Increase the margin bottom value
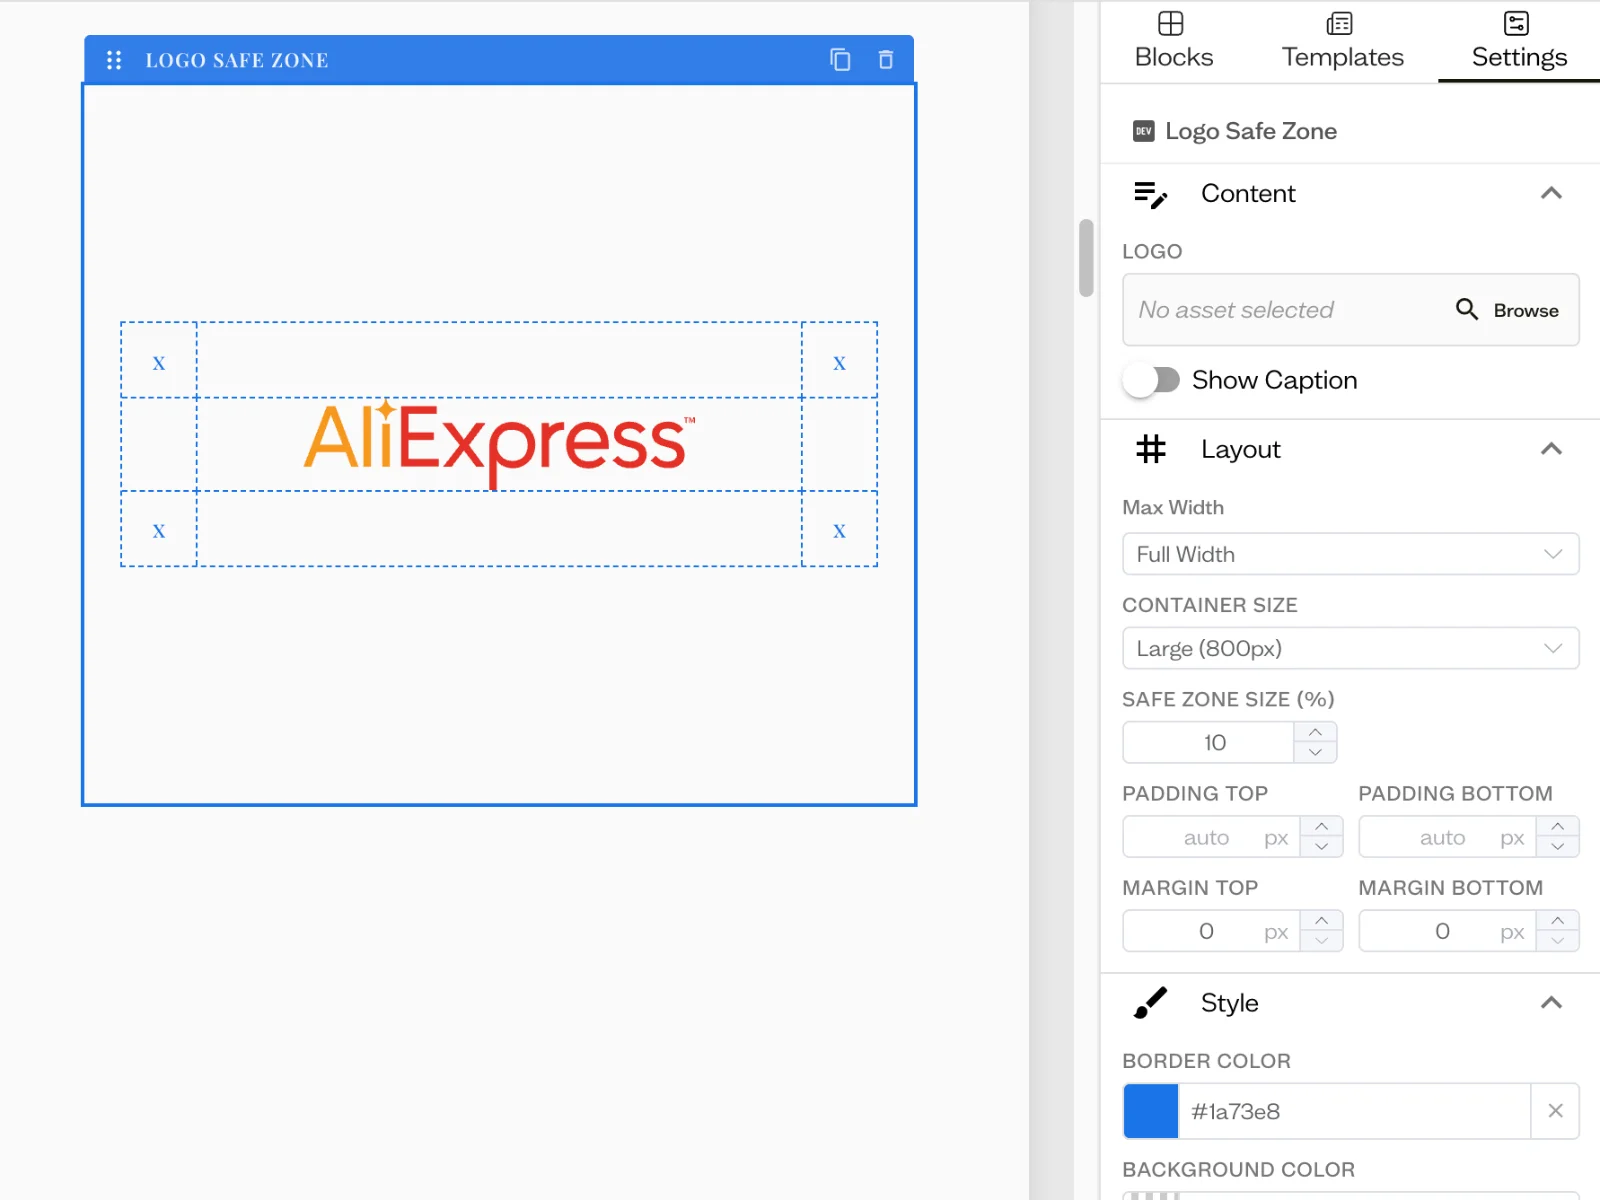This screenshot has height=1200, width=1600. (1558, 920)
